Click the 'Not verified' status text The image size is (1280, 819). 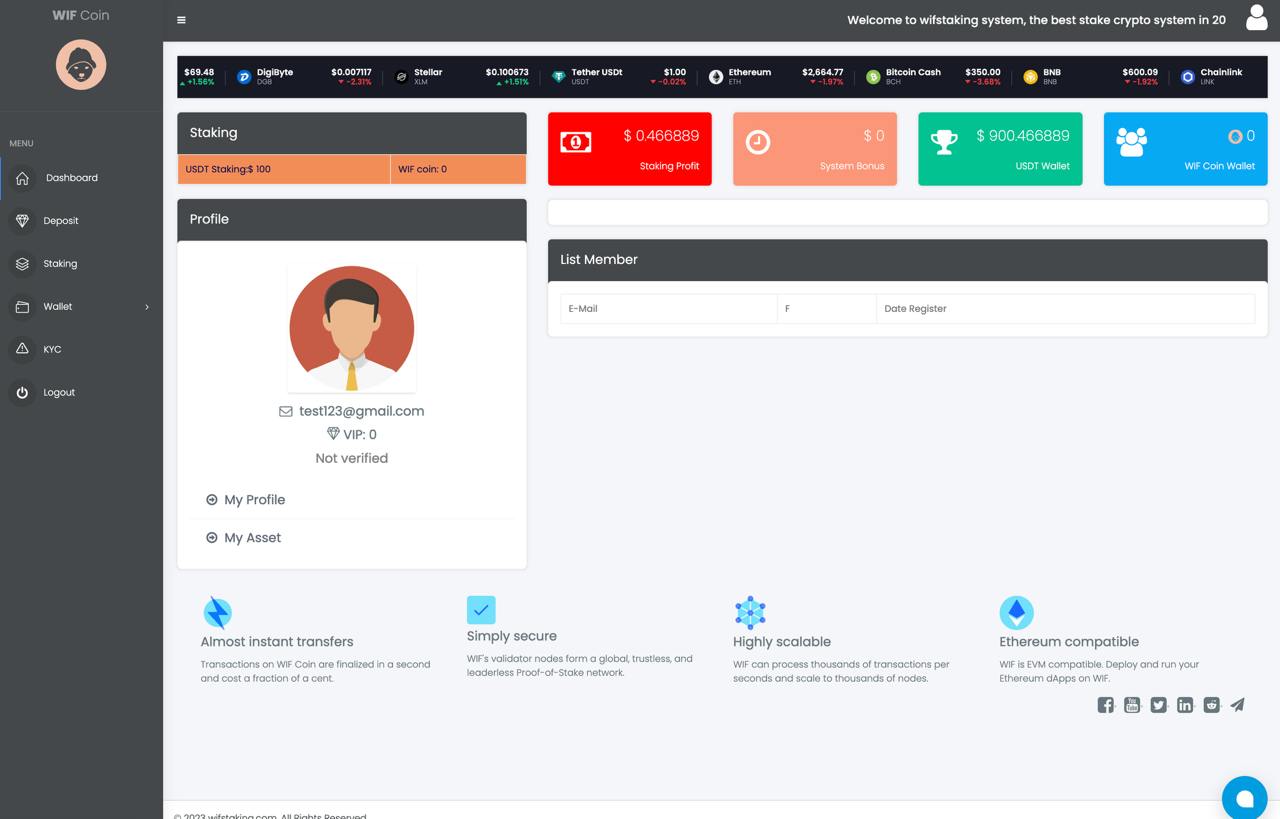352,458
